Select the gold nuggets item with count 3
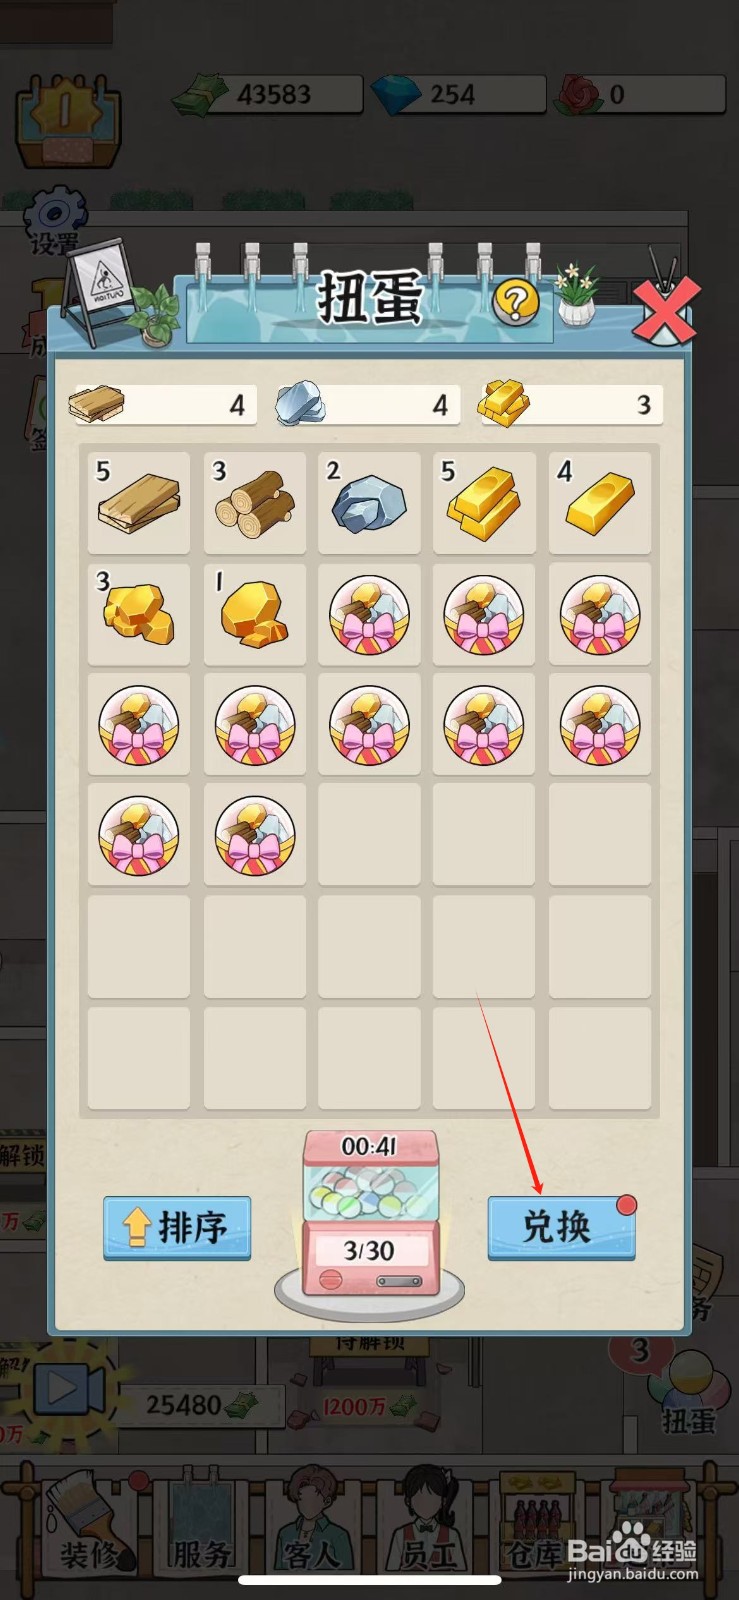 139,614
